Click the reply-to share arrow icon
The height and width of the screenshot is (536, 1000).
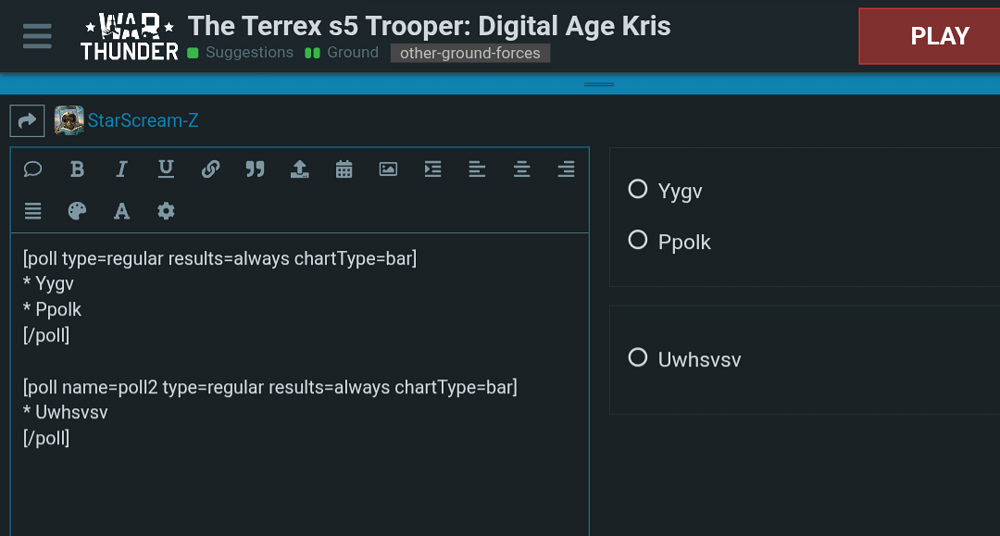click(27, 121)
